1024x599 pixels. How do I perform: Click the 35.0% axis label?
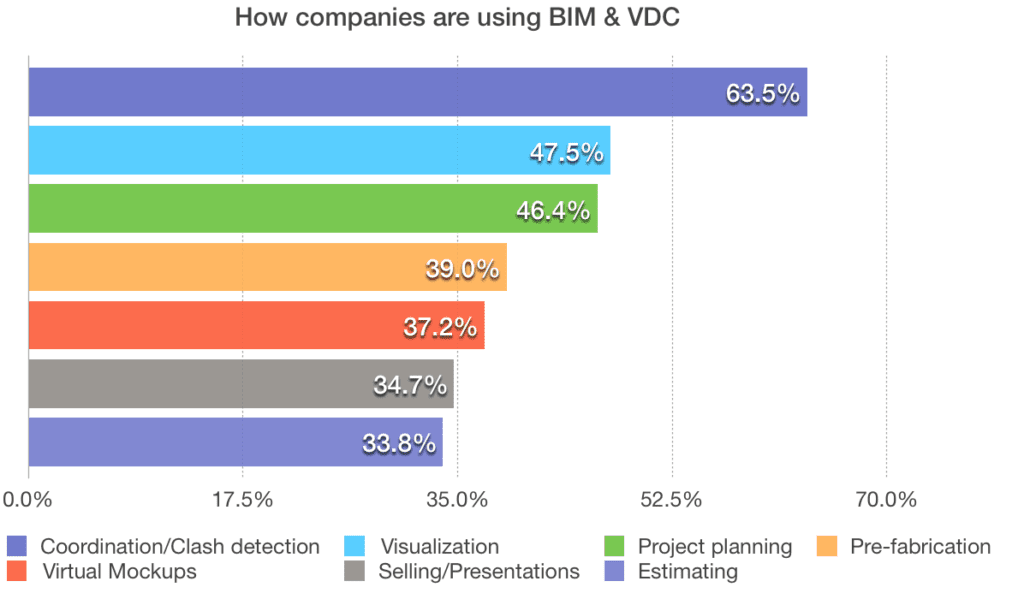[x=457, y=500]
